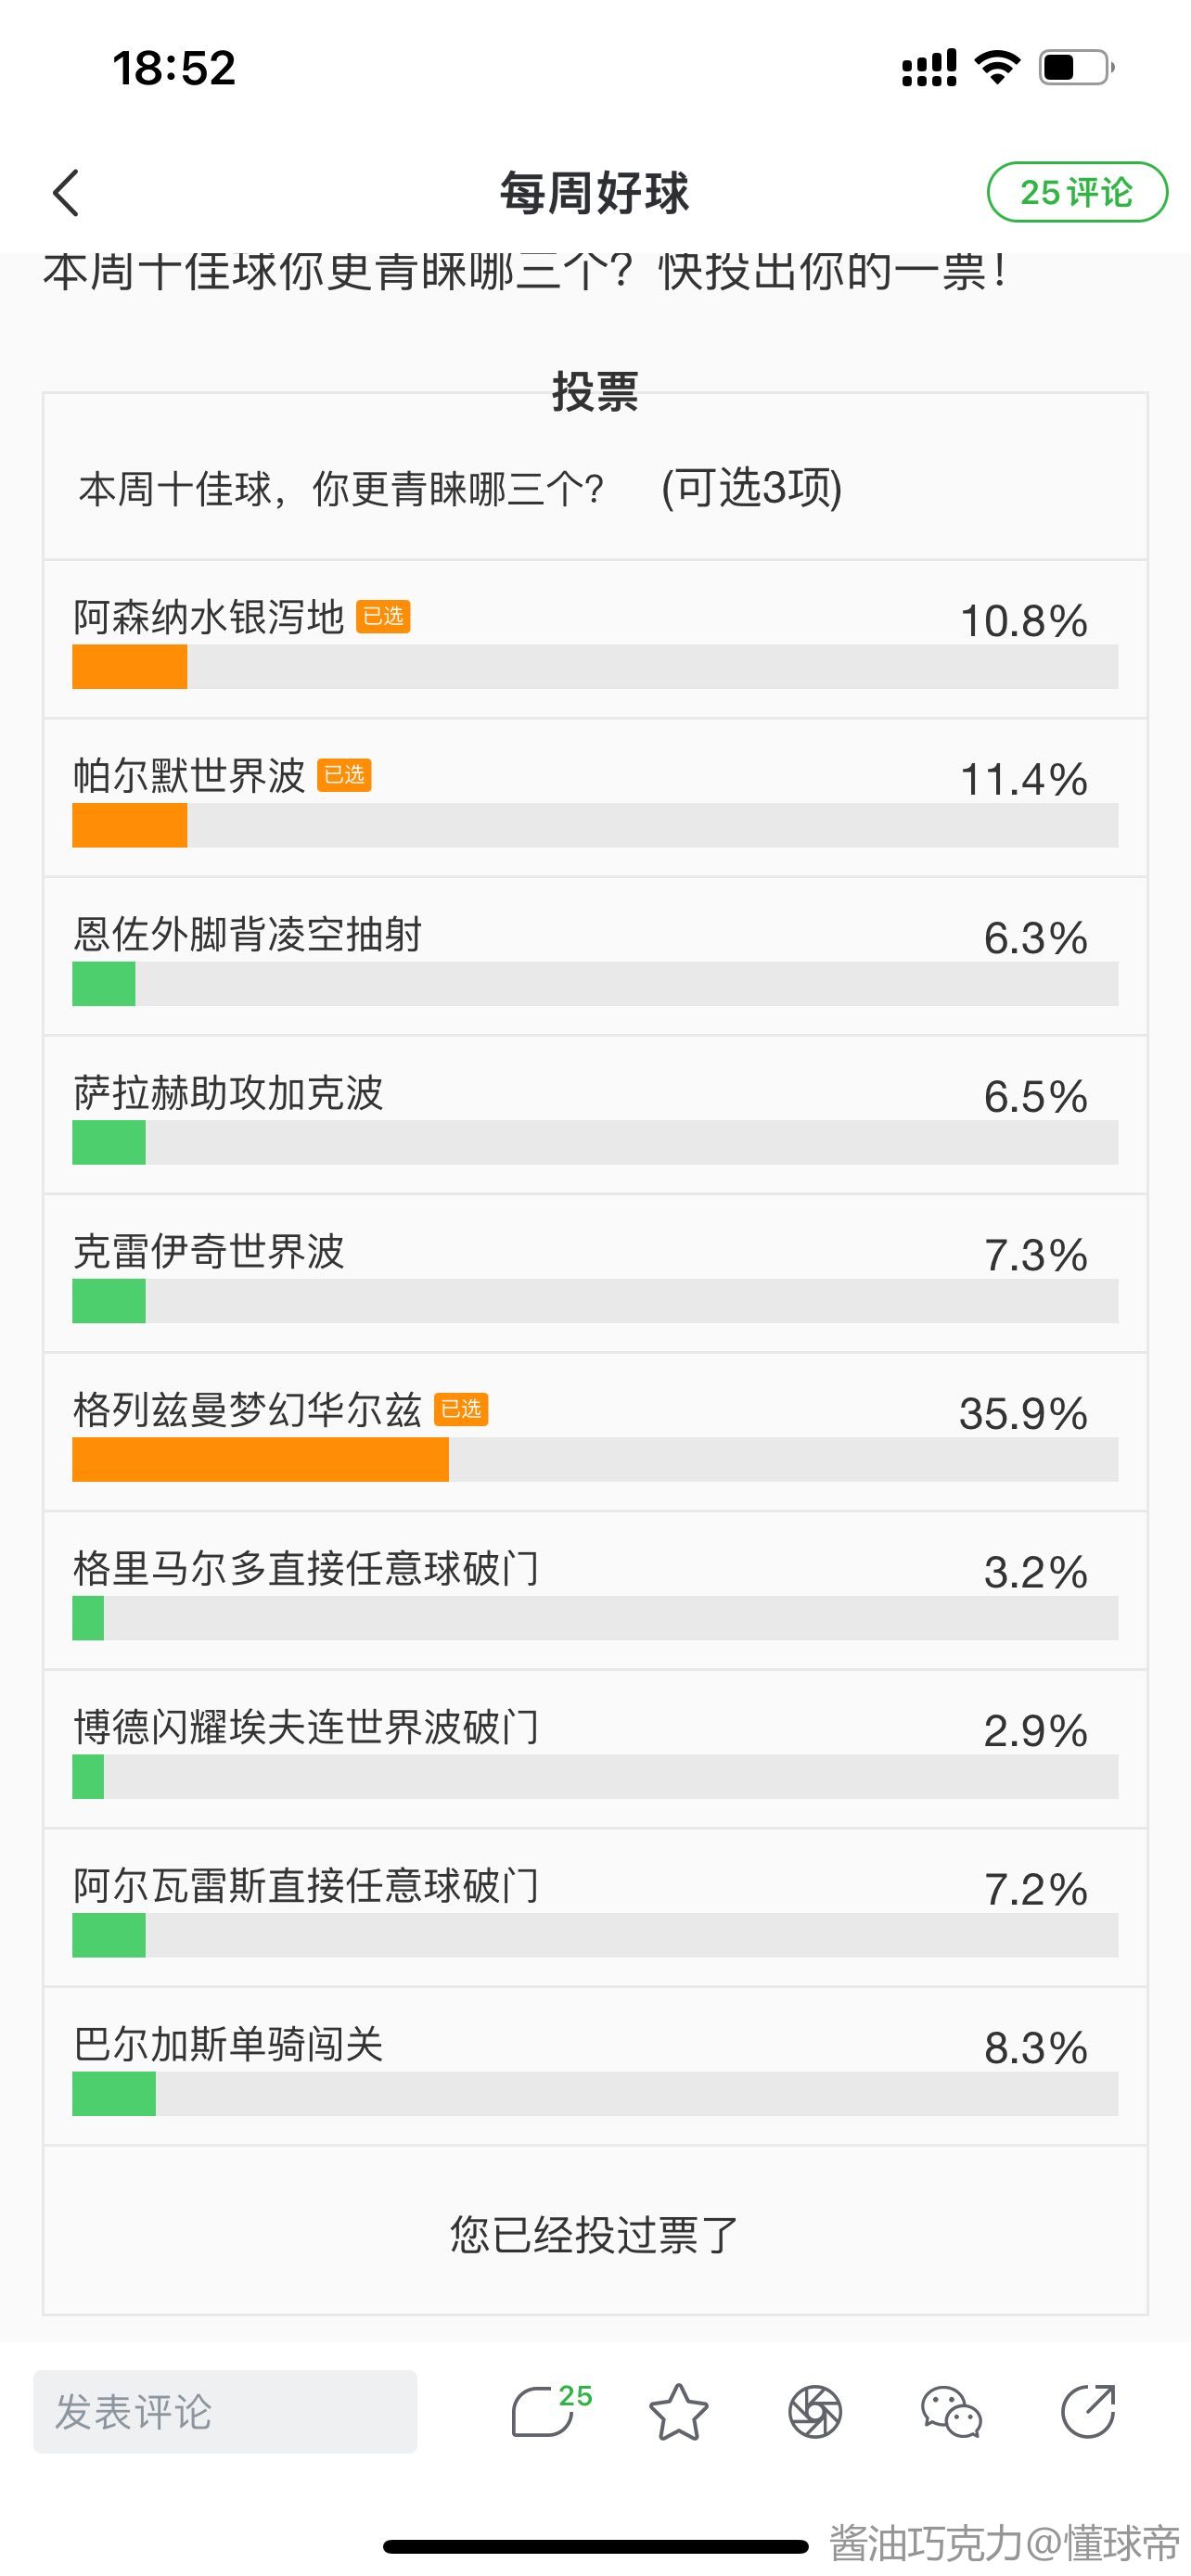The image size is (1191, 2576).
Task: Tap the back arrow icon
Action: coord(66,193)
